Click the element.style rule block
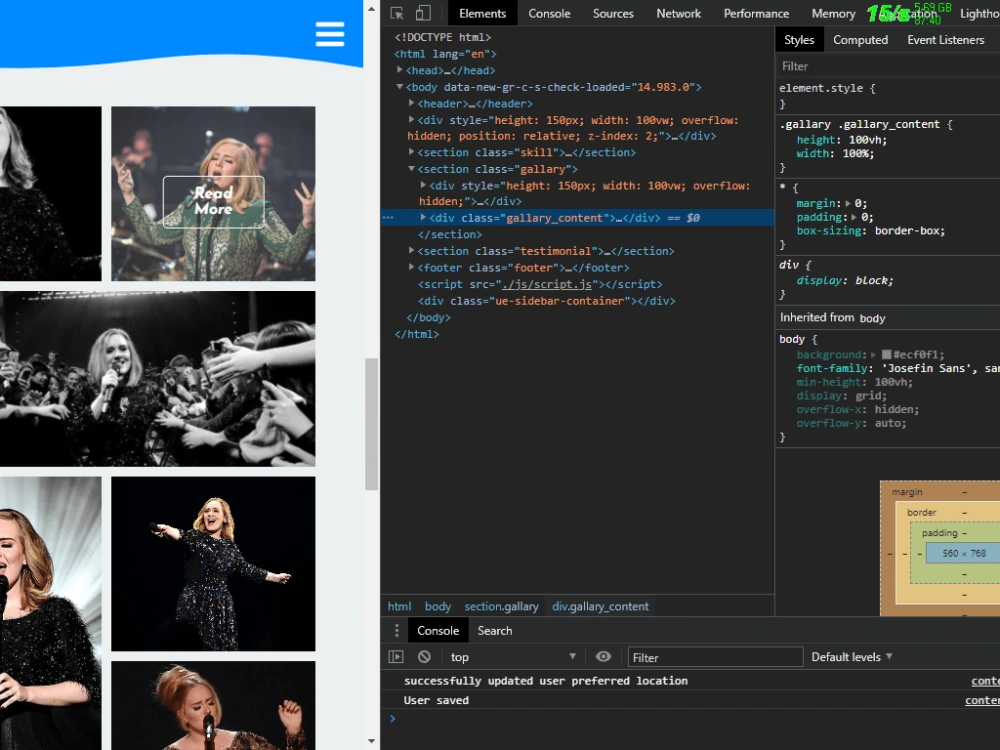 point(888,96)
